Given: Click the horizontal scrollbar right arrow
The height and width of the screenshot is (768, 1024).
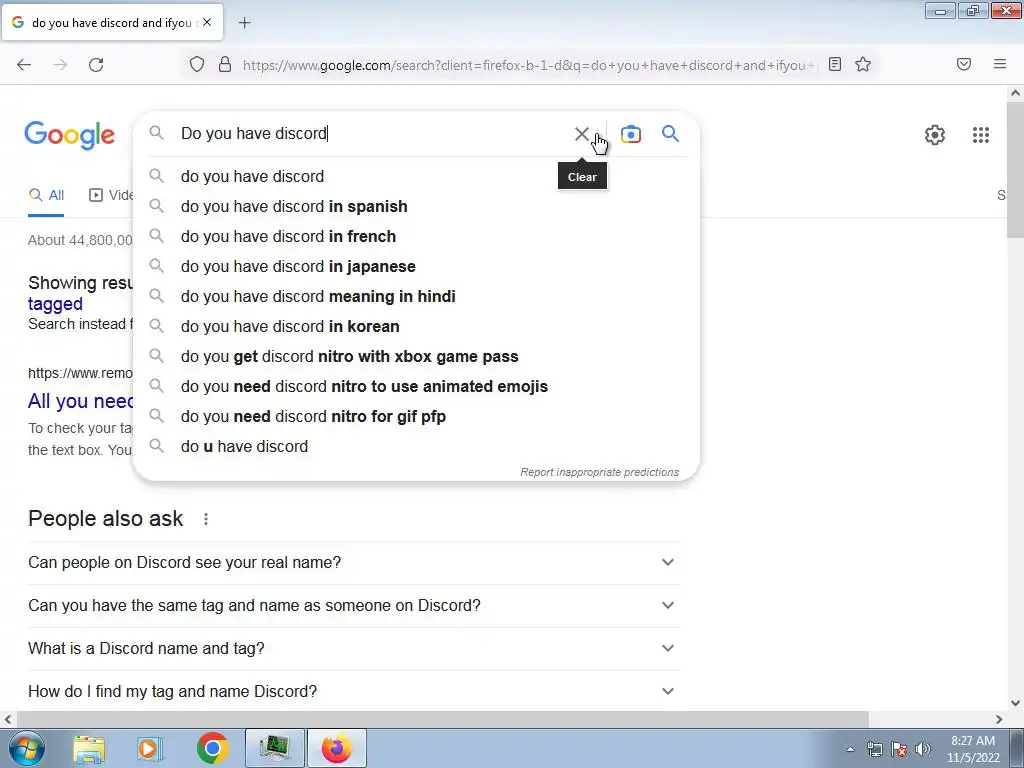Looking at the screenshot, I should click(999, 719).
